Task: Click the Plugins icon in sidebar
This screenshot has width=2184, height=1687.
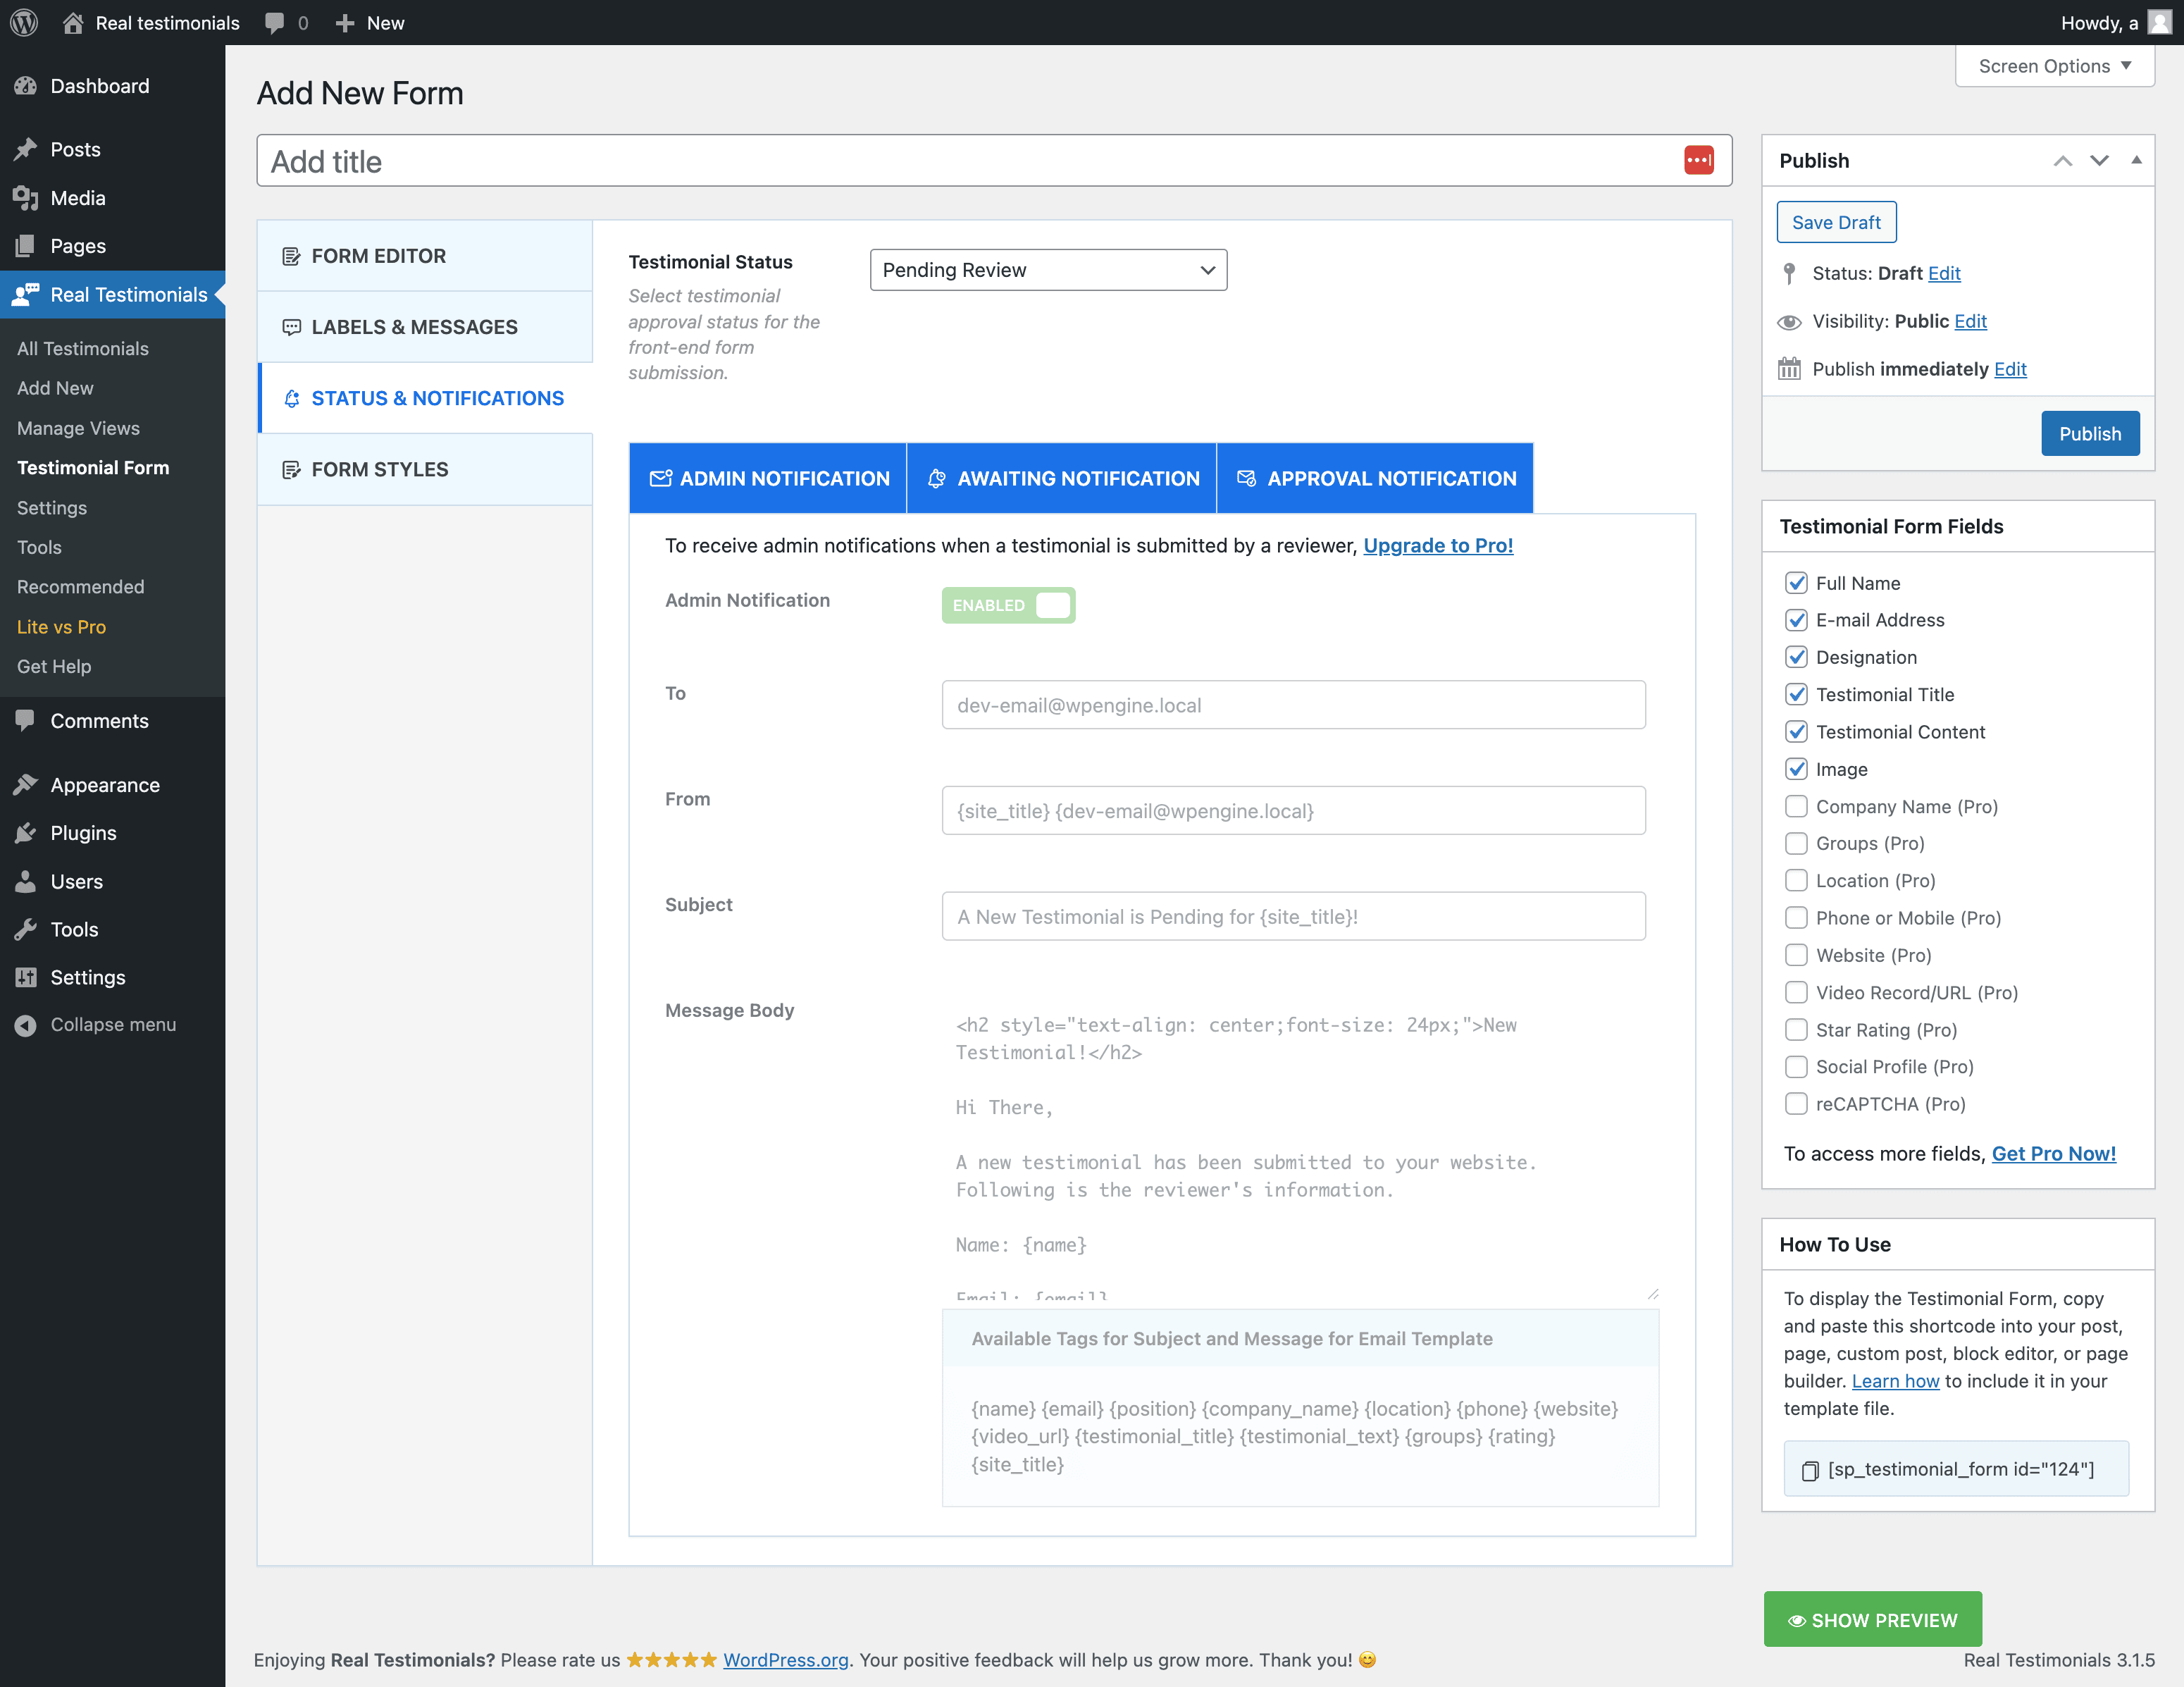Action: click(x=26, y=833)
